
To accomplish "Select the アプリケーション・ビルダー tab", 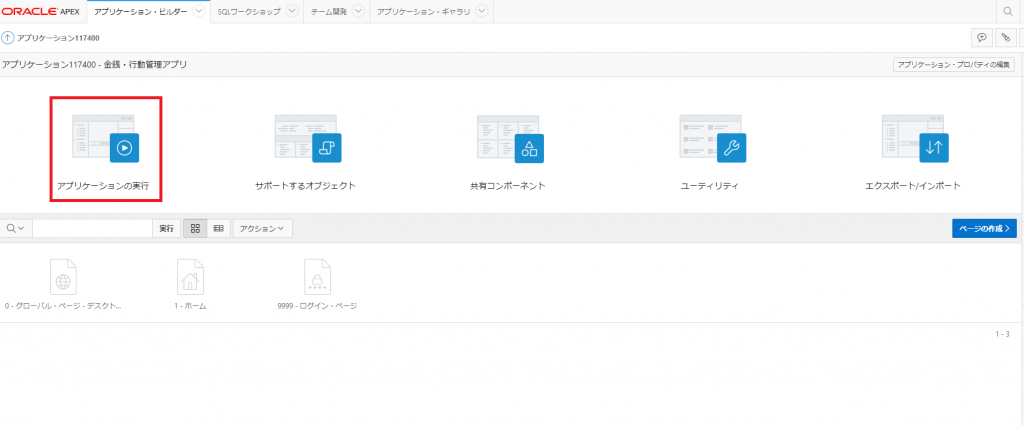I will pos(141,12).
